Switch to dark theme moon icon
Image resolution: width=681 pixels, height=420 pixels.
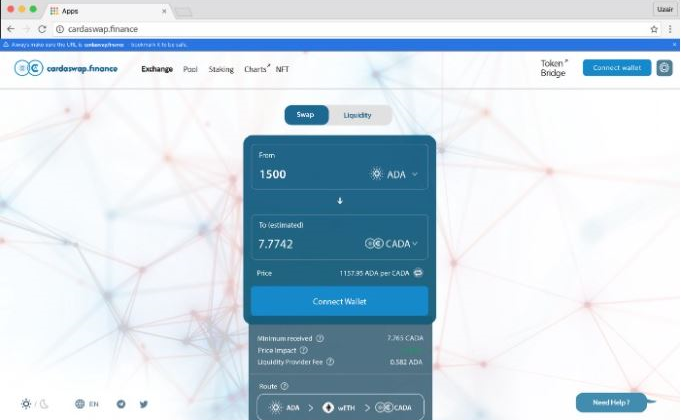point(44,404)
